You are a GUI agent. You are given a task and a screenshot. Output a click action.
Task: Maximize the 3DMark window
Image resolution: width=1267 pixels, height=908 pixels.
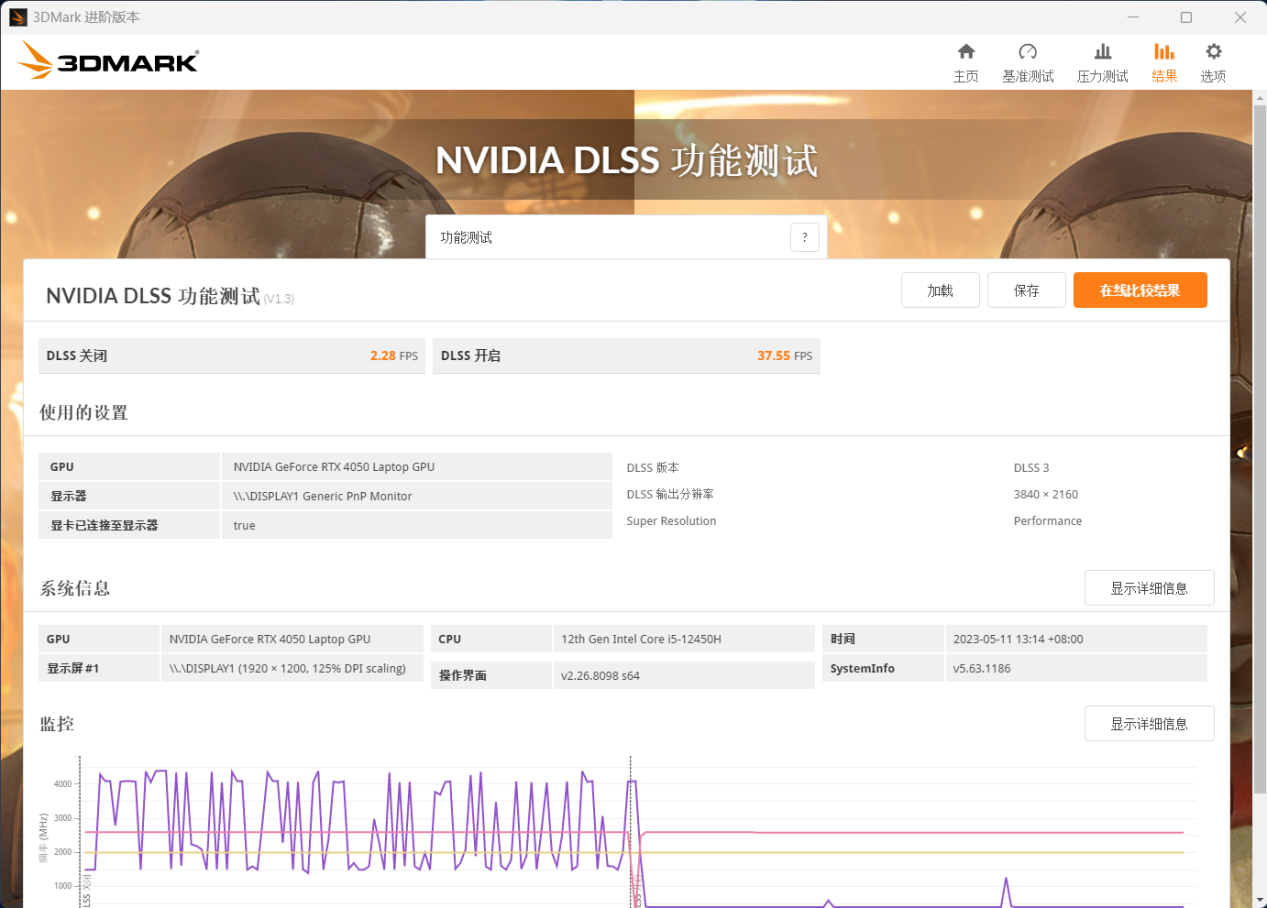(x=1186, y=17)
